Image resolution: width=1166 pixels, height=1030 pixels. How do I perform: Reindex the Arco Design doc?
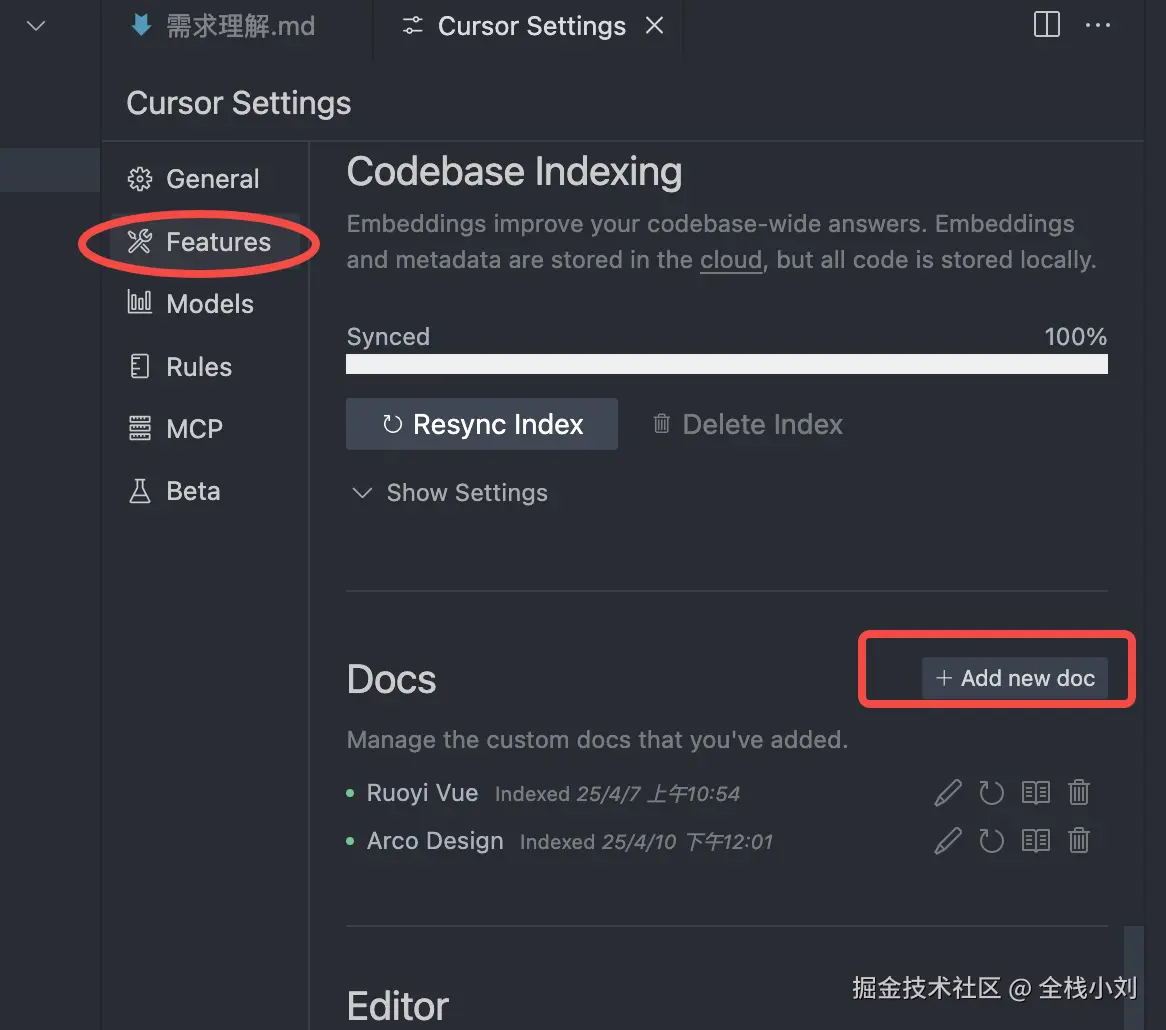coord(991,841)
